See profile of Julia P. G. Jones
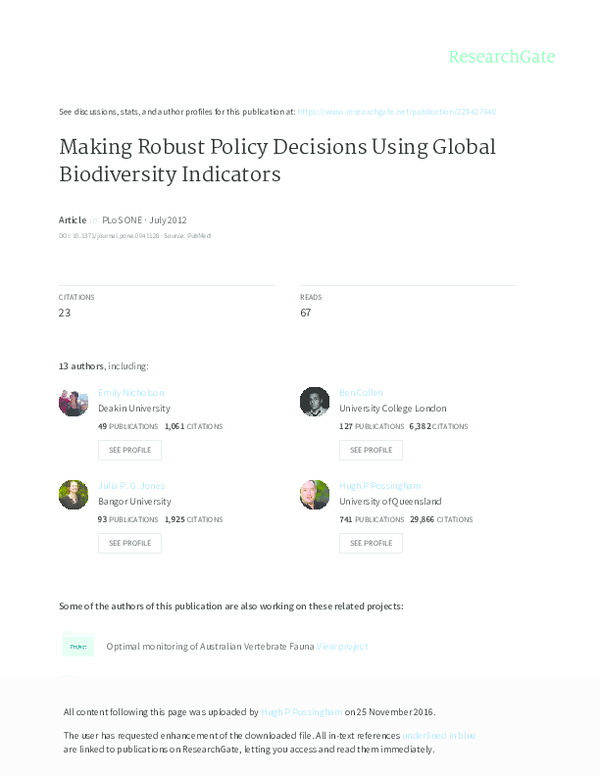The image size is (600, 776). tap(130, 543)
